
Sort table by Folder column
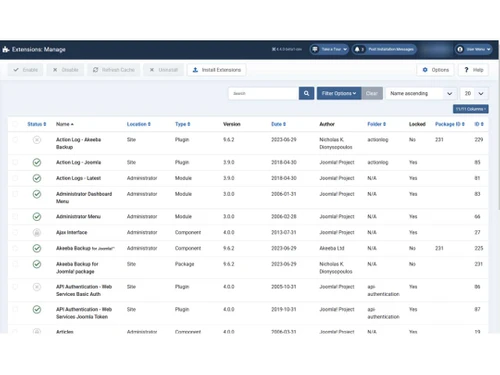click(x=376, y=124)
